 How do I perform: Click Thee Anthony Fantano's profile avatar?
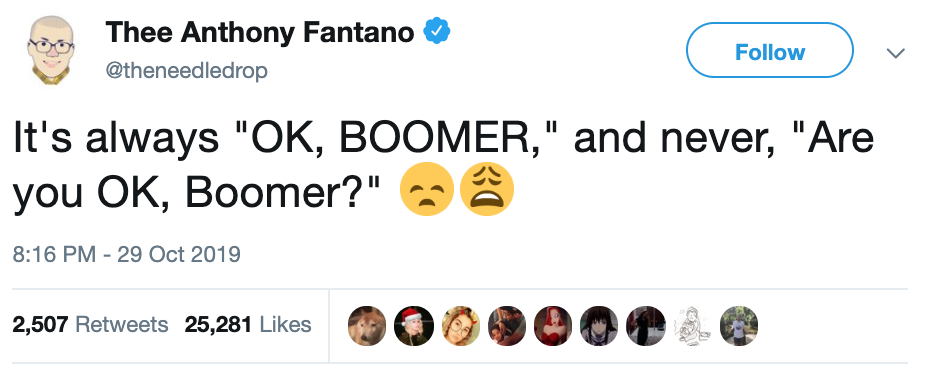(x=50, y=52)
